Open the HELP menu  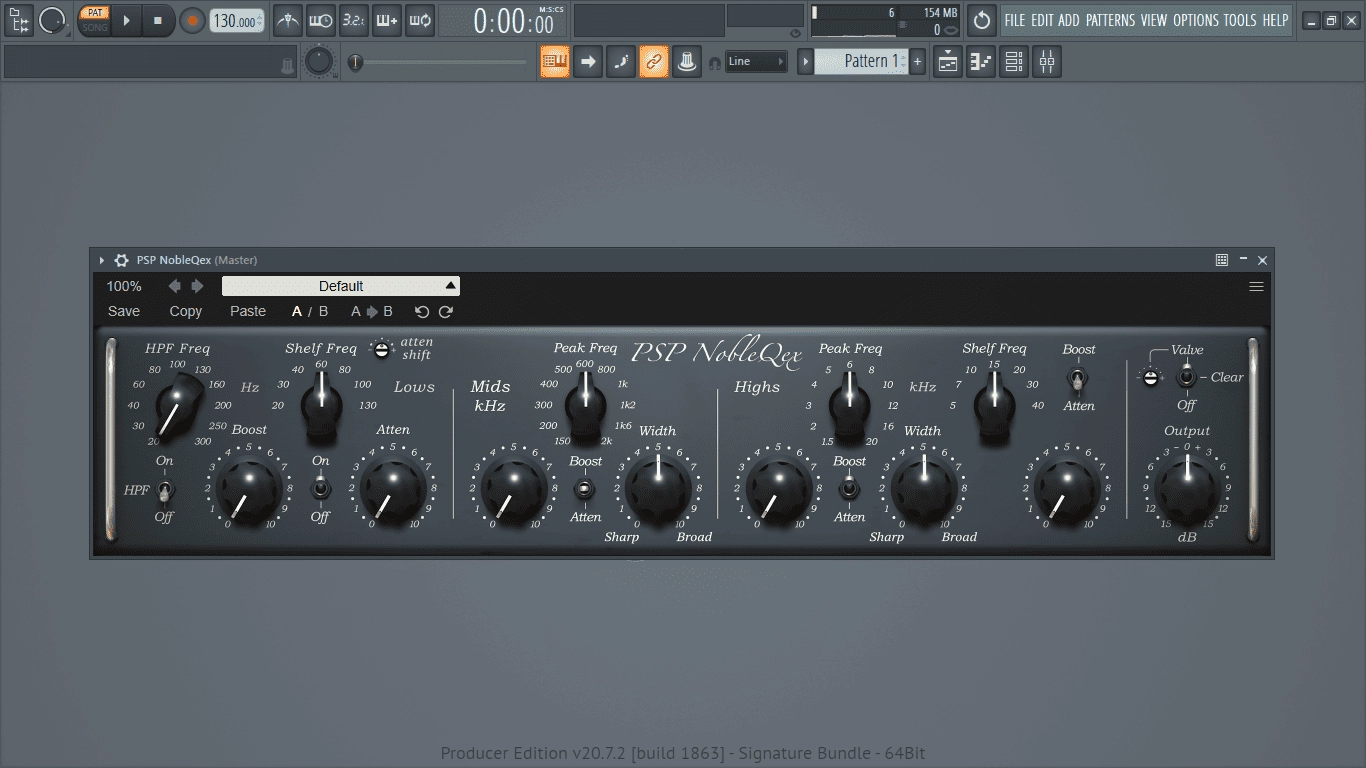1275,20
